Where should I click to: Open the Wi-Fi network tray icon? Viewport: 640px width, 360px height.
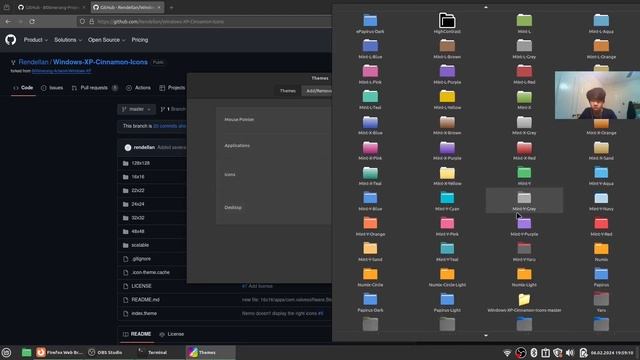(507, 352)
